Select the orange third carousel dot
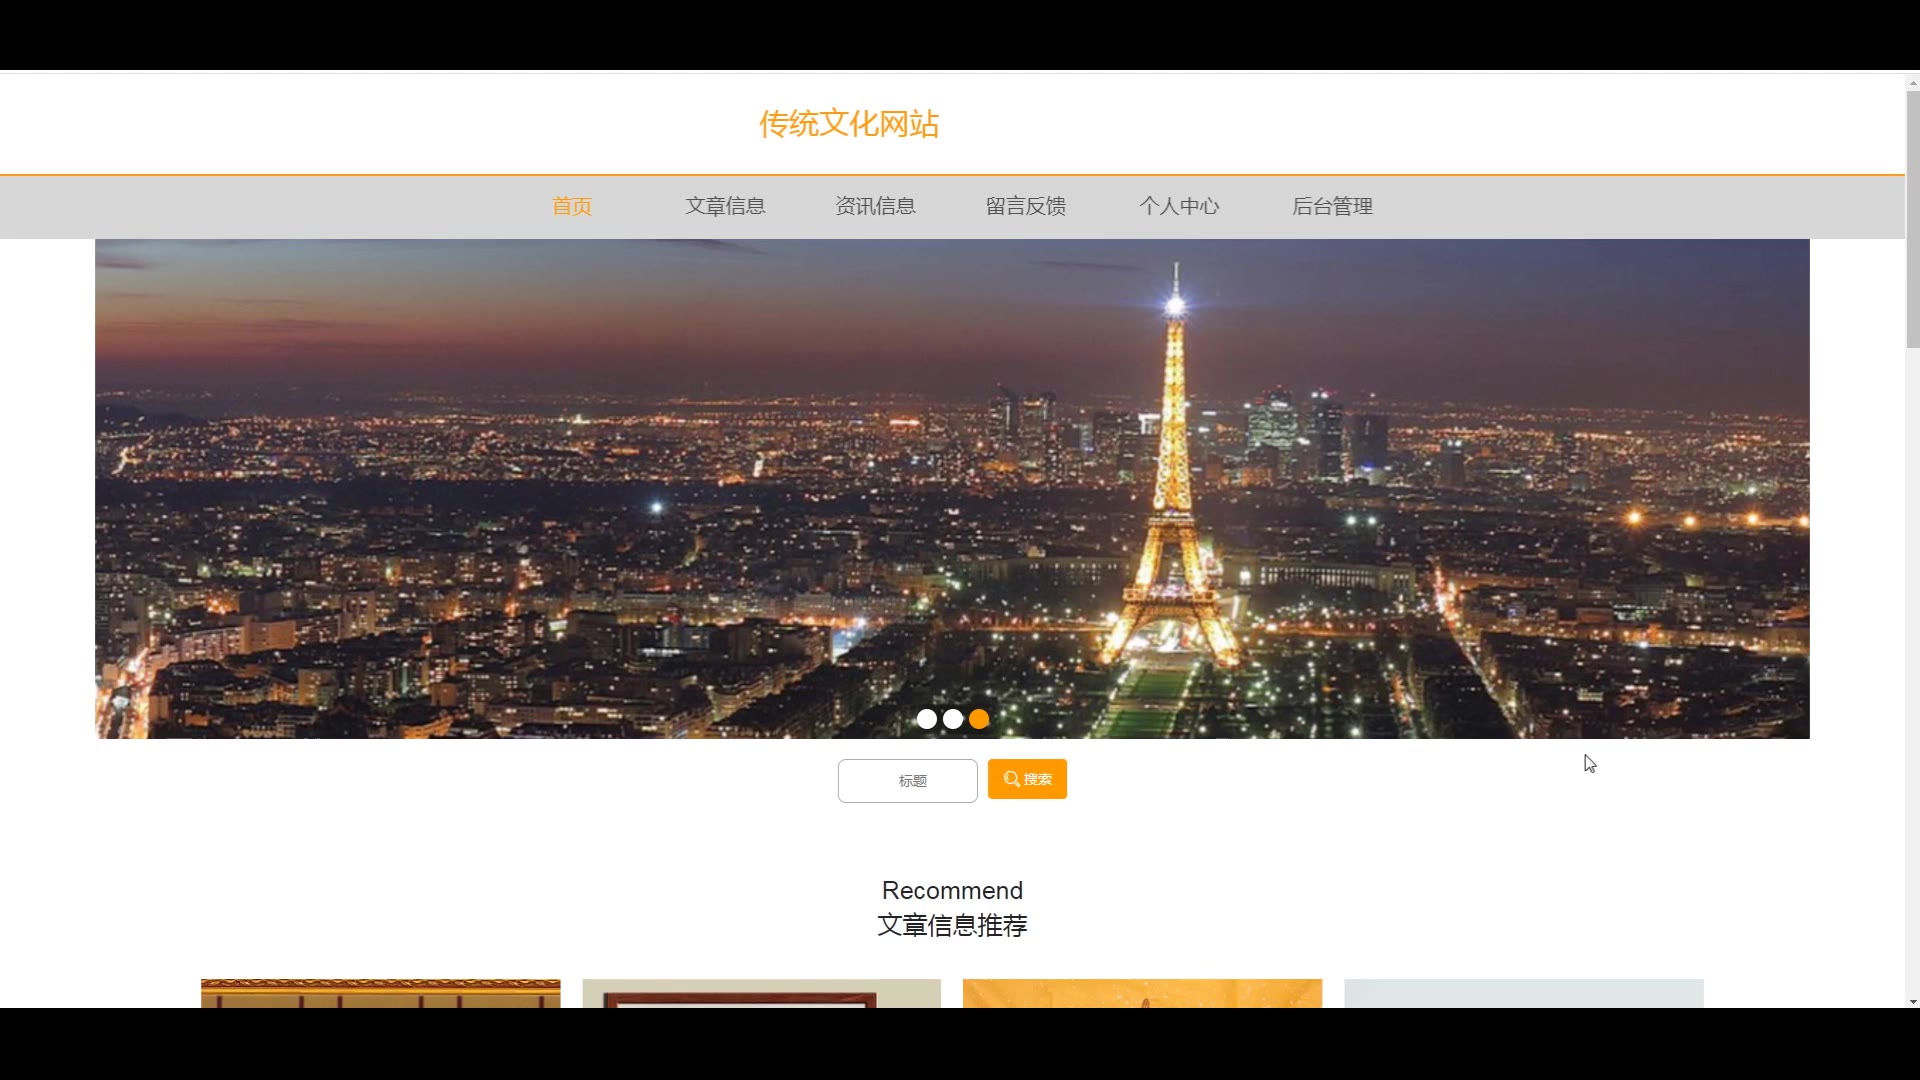 pyautogui.click(x=979, y=719)
